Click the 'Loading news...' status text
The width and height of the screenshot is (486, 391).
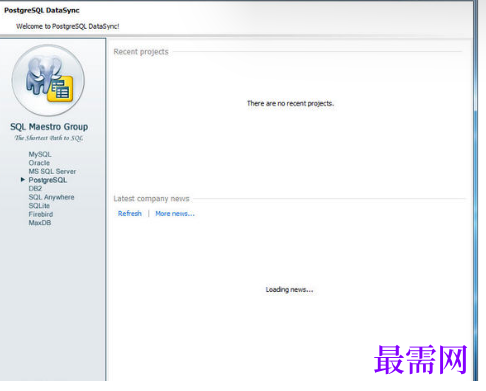tap(289, 290)
